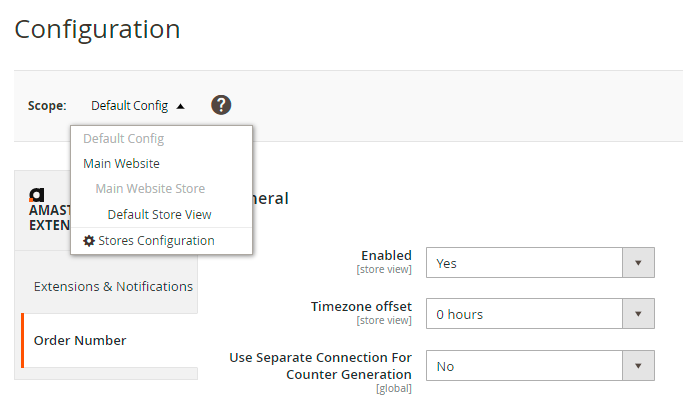Screen dimensions: 683x419
Task: Choose Default Store View scope
Action: click(159, 214)
